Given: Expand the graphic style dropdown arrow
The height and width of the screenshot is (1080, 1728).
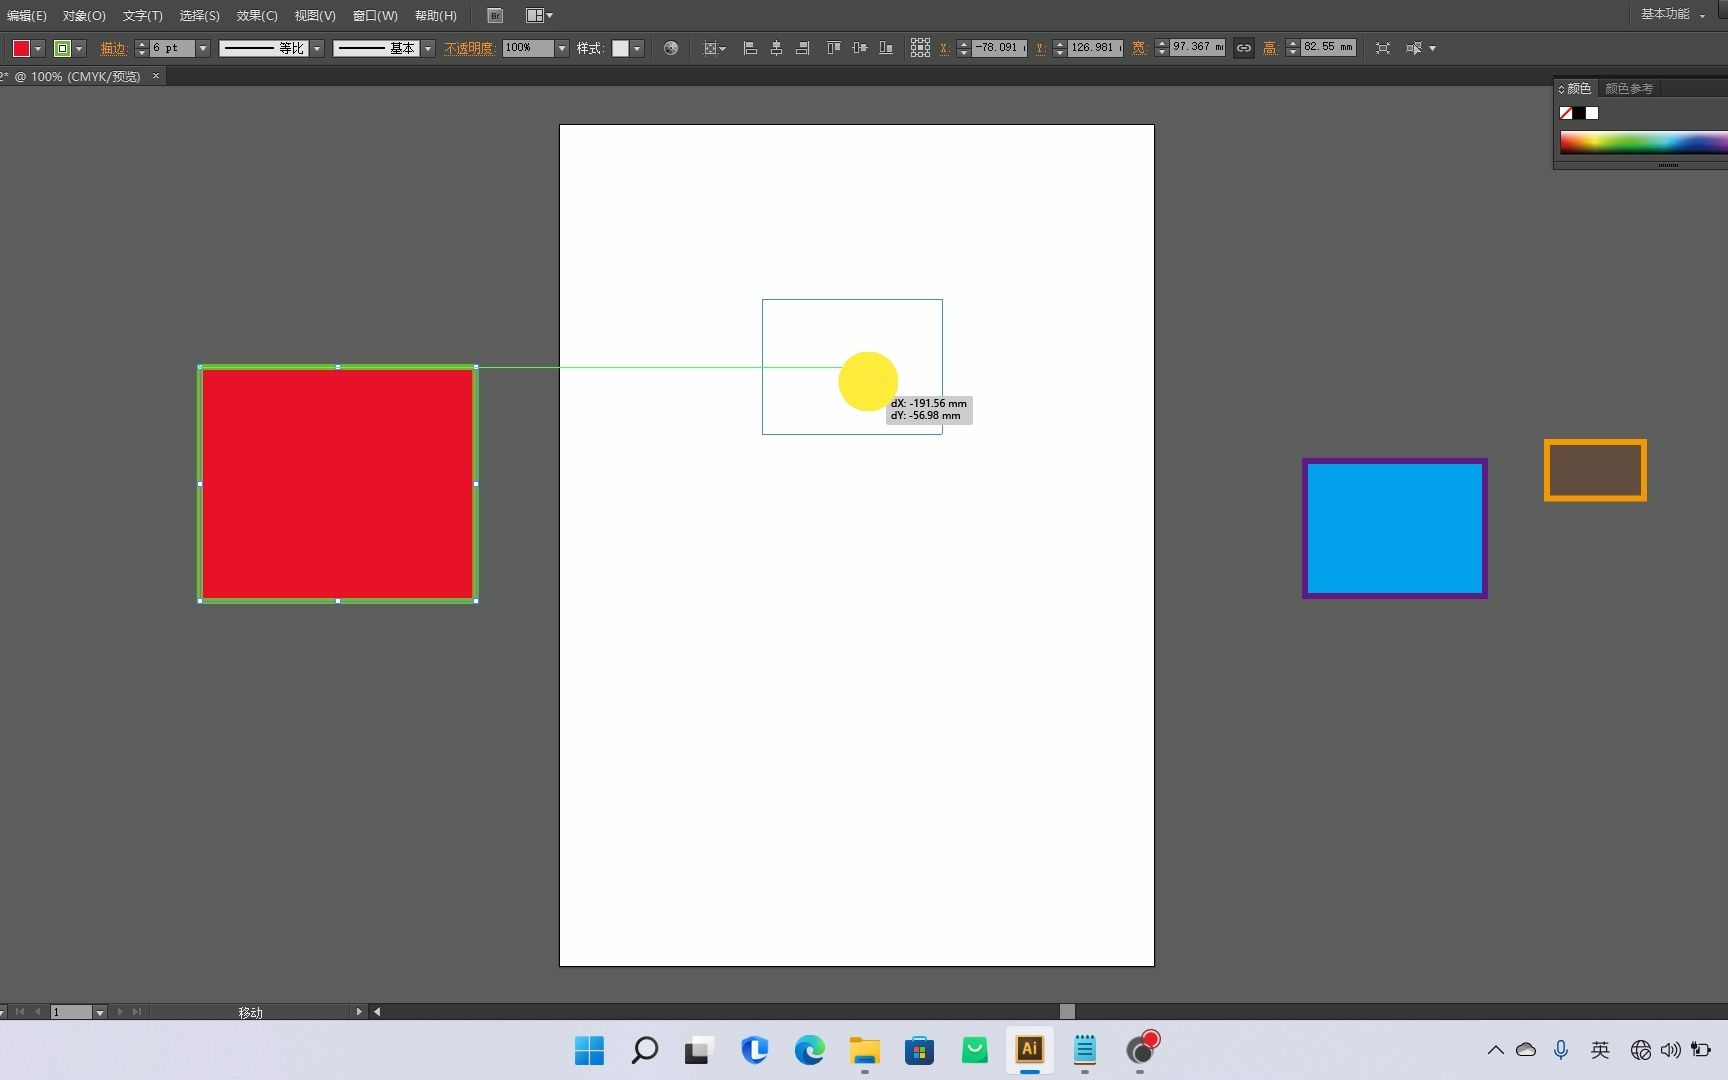Looking at the screenshot, I should 637,48.
